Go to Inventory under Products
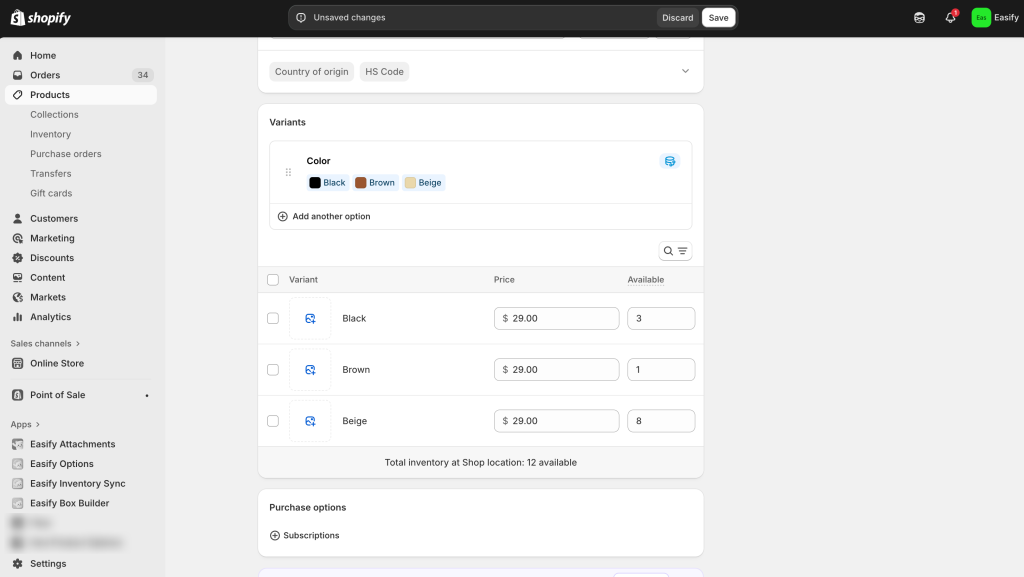 (x=50, y=134)
